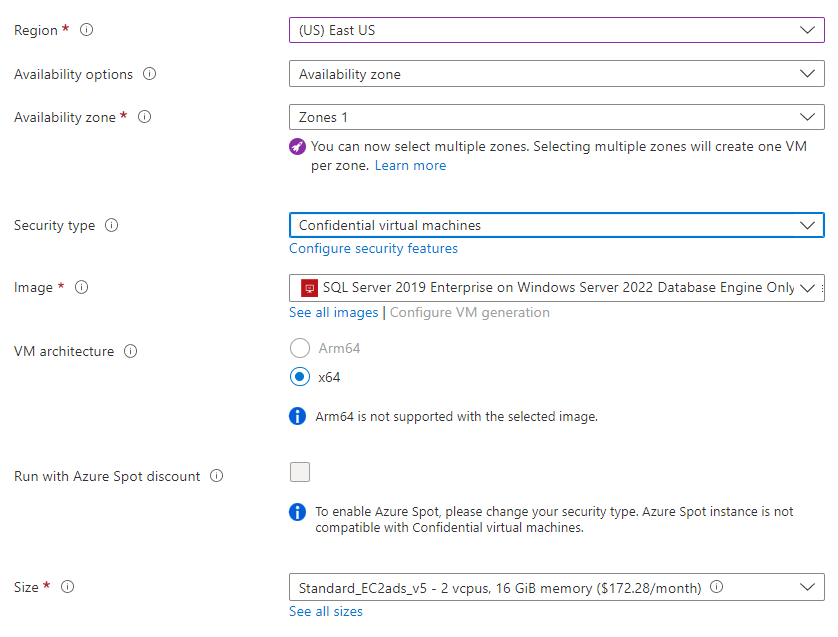The image size is (838, 637).
Task: Click the See all images link
Action: coord(333,312)
